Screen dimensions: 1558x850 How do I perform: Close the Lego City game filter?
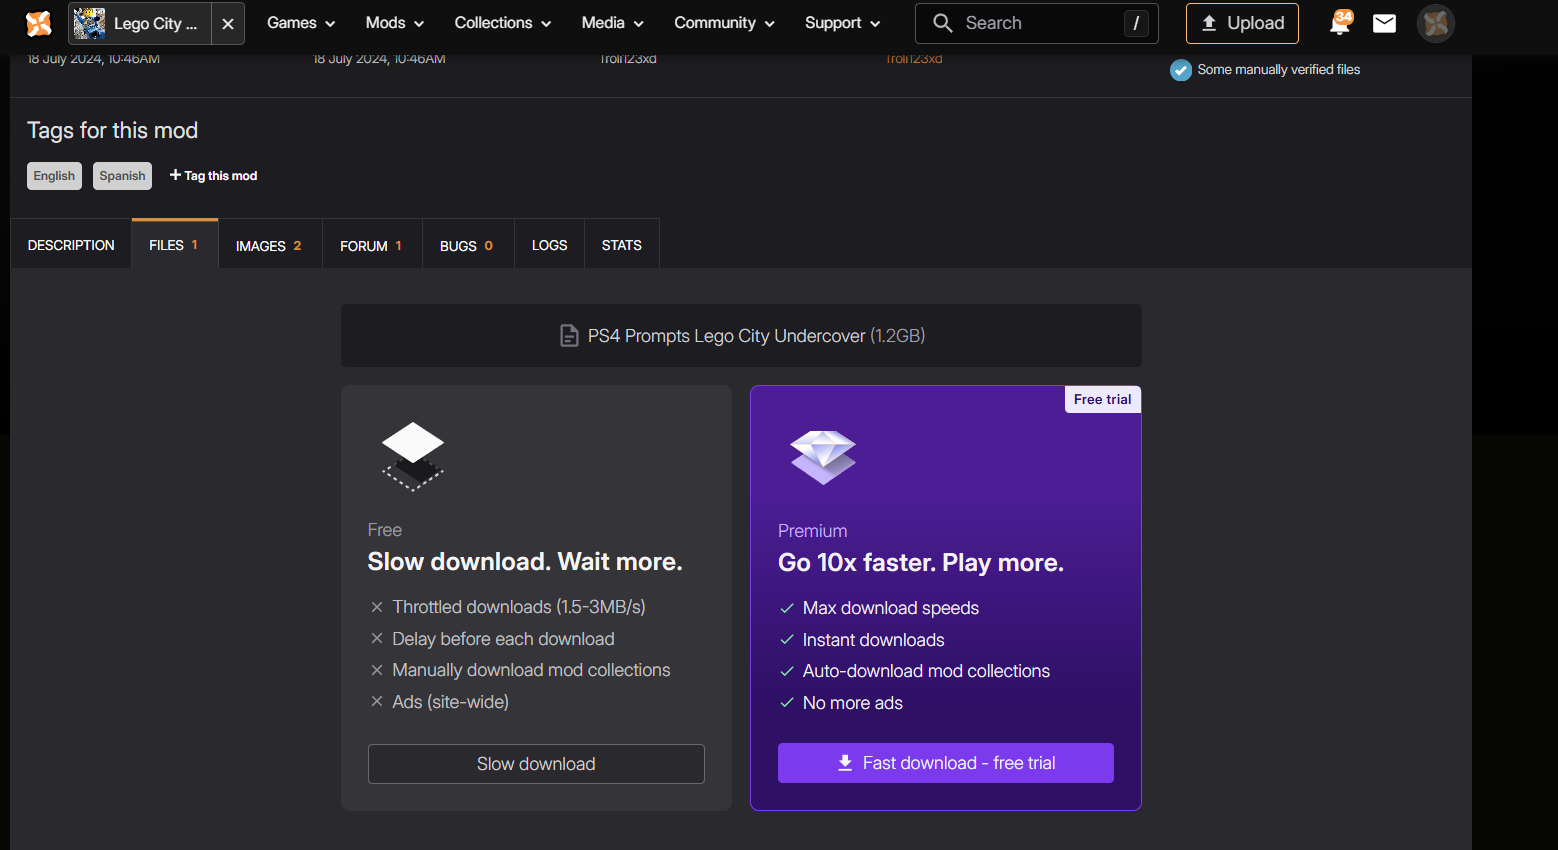228,24
